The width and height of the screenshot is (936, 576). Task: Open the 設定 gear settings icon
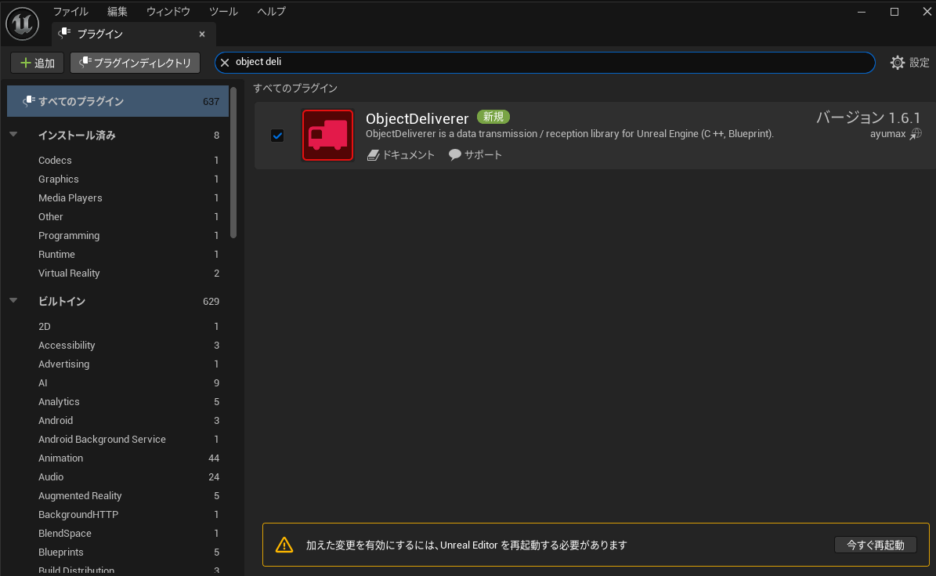897,62
